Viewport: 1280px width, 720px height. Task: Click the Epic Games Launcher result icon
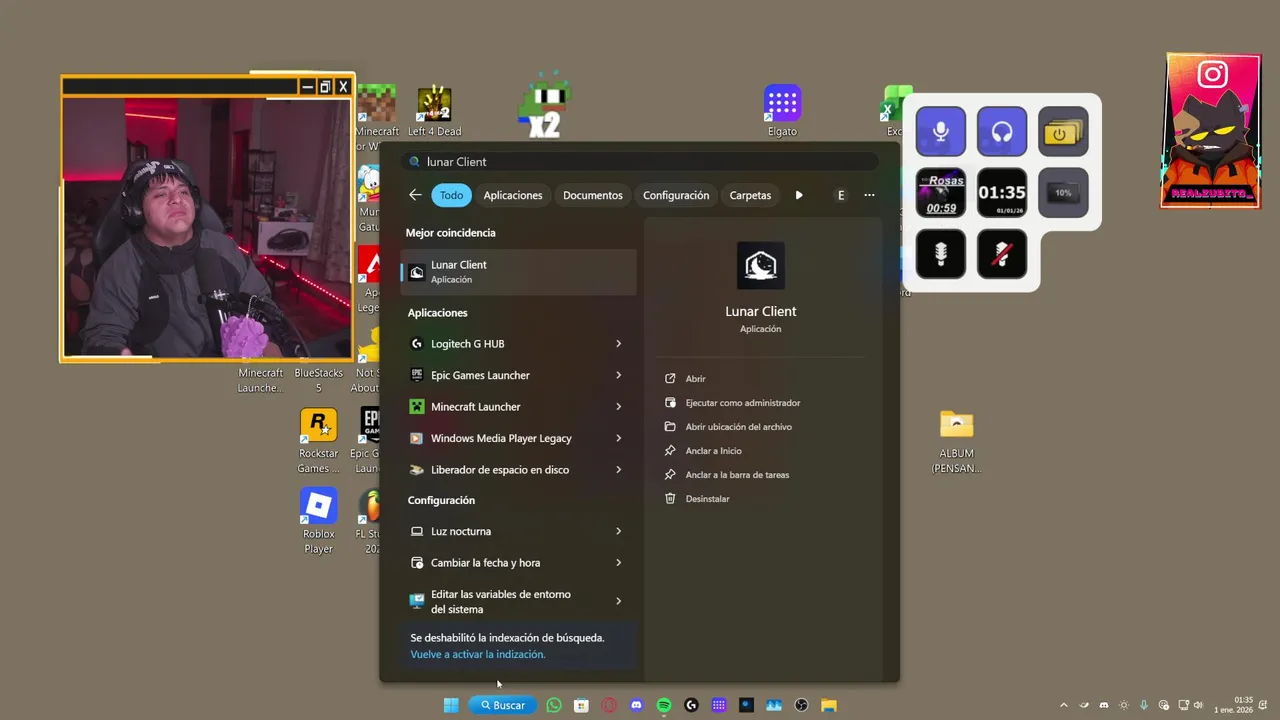click(x=417, y=375)
